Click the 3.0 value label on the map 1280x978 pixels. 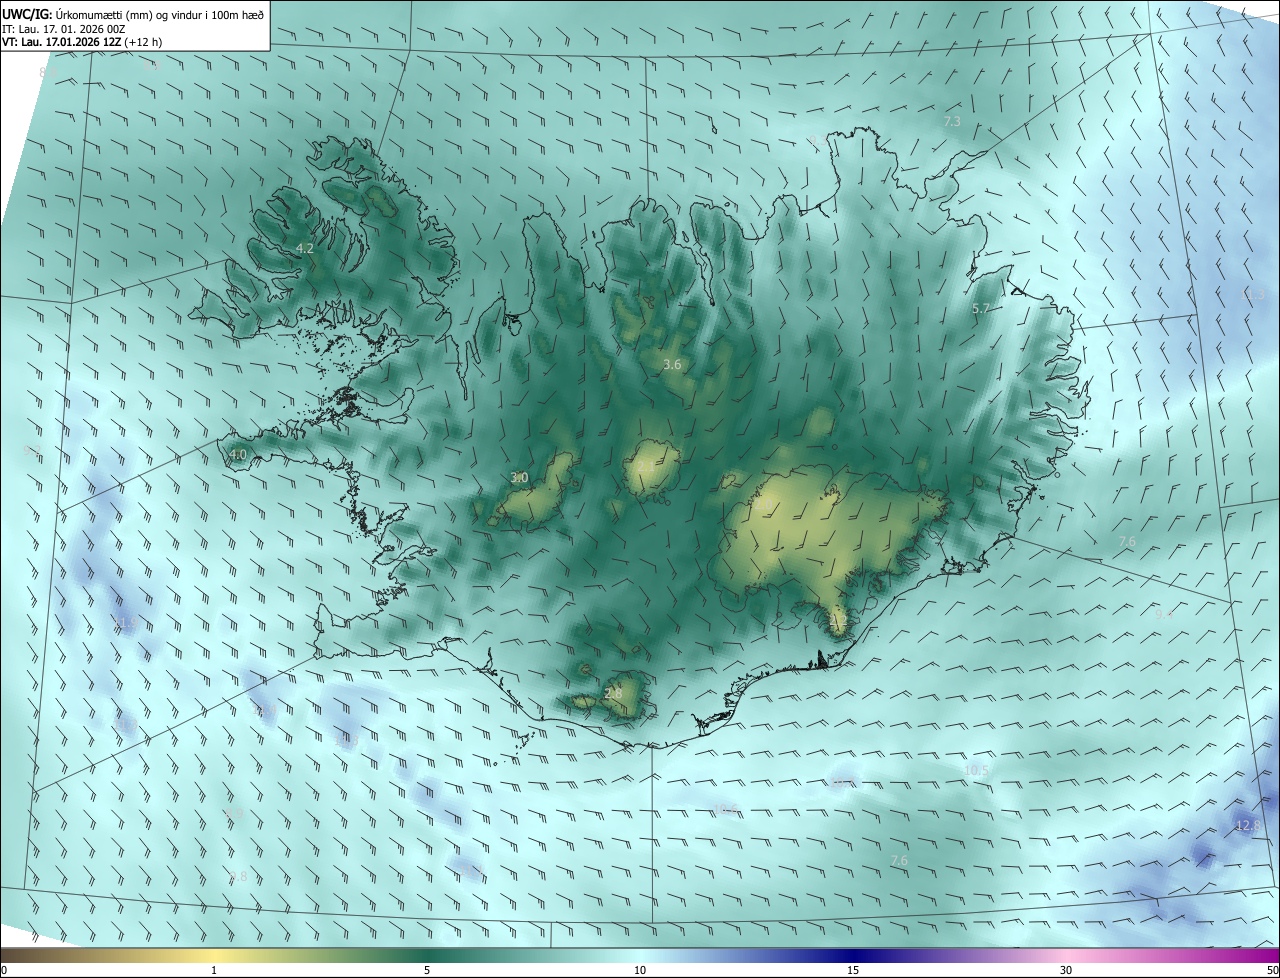click(519, 478)
